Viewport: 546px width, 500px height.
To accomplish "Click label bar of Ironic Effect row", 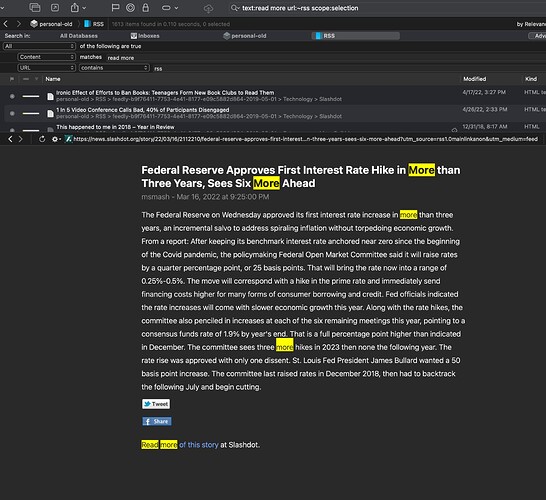I will 31,96.
